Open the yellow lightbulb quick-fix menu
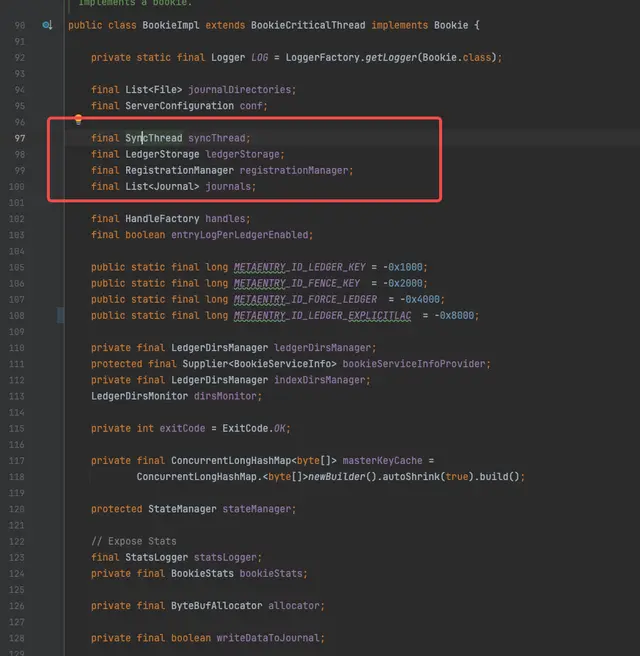 78,120
